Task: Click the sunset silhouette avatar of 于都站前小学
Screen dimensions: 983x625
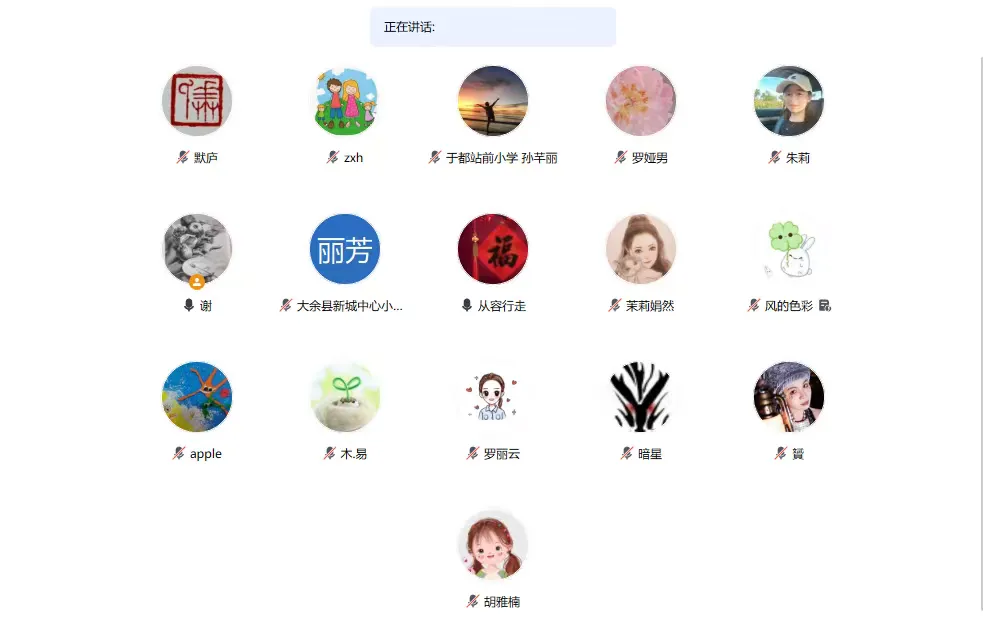Action: coord(493,101)
